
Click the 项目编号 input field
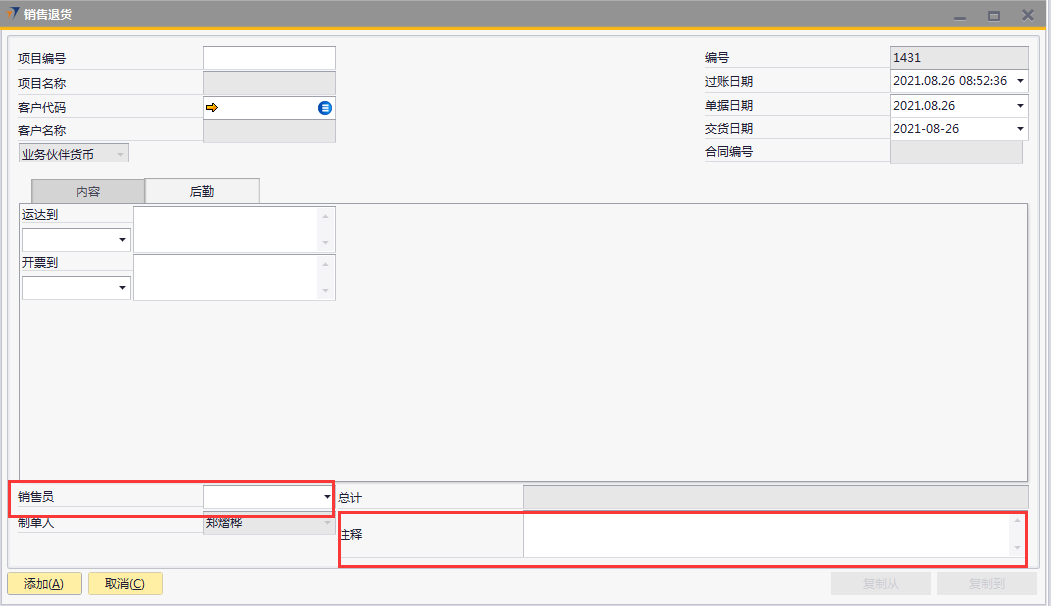tap(269, 58)
